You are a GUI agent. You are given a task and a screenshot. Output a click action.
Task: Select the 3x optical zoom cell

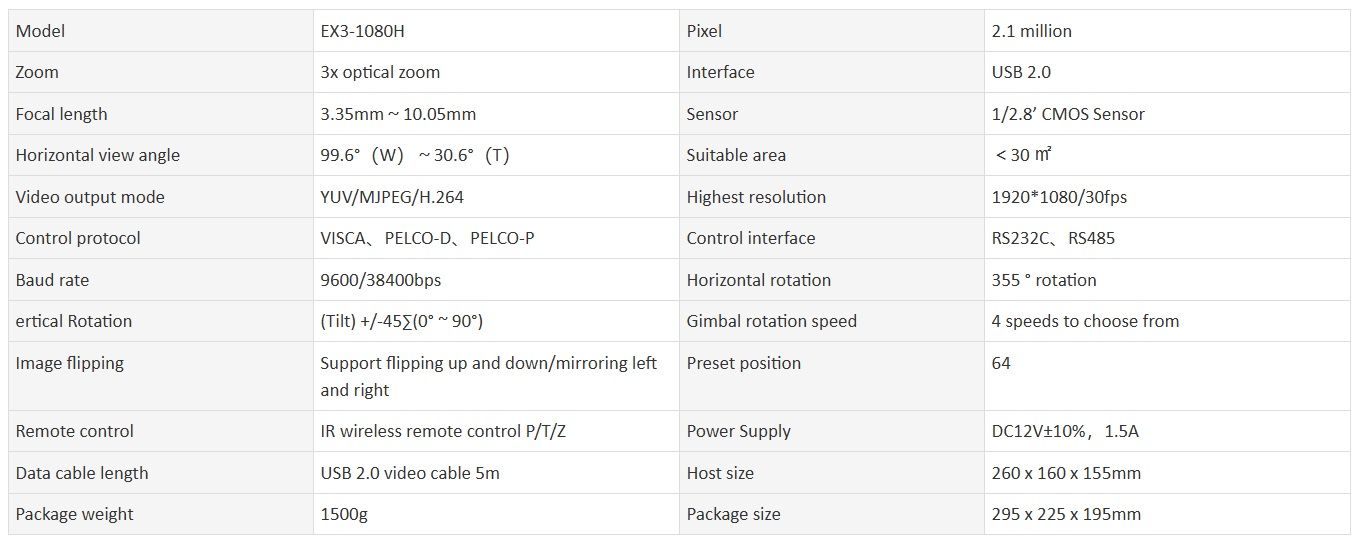[x=380, y=72]
